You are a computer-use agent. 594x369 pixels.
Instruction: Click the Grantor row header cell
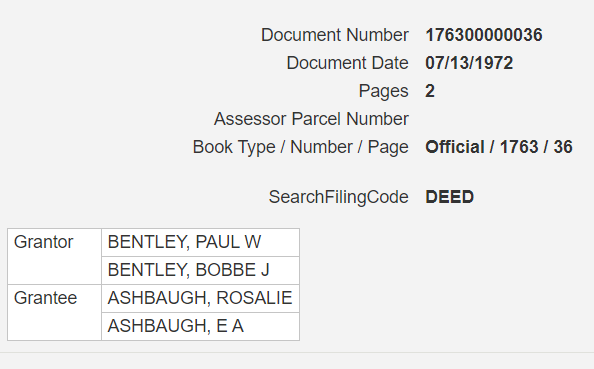tap(55, 256)
